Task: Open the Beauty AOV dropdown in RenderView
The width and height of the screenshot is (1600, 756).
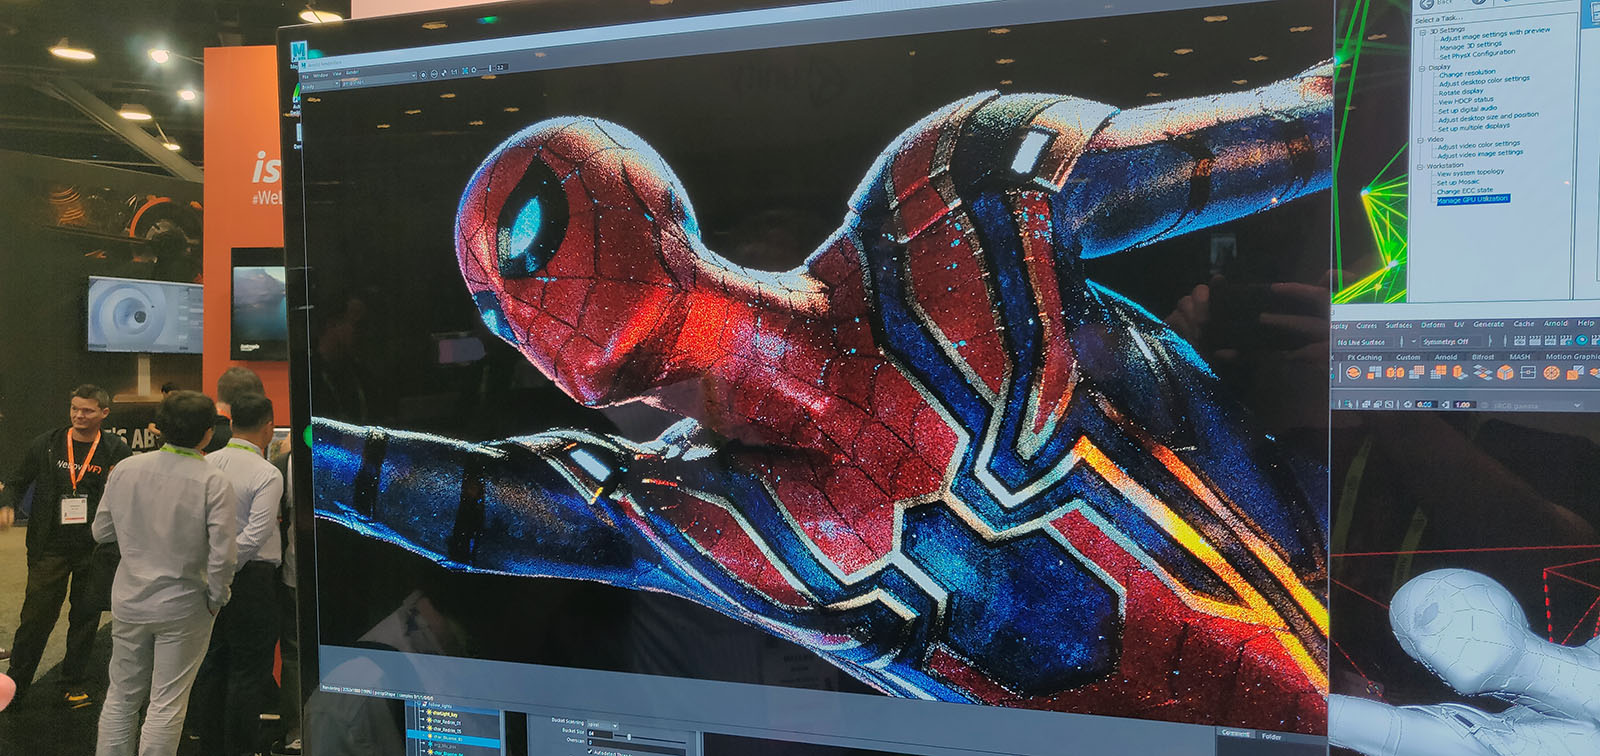Action: [320, 86]
